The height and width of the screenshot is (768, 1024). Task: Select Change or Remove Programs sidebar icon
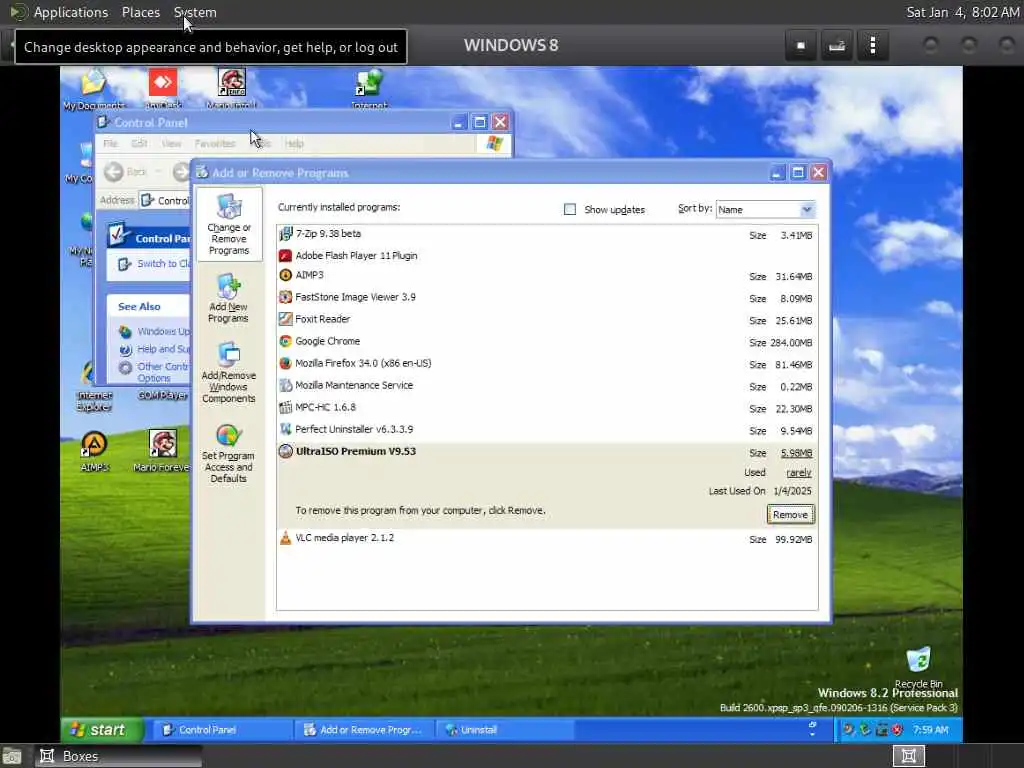point(229,224)
